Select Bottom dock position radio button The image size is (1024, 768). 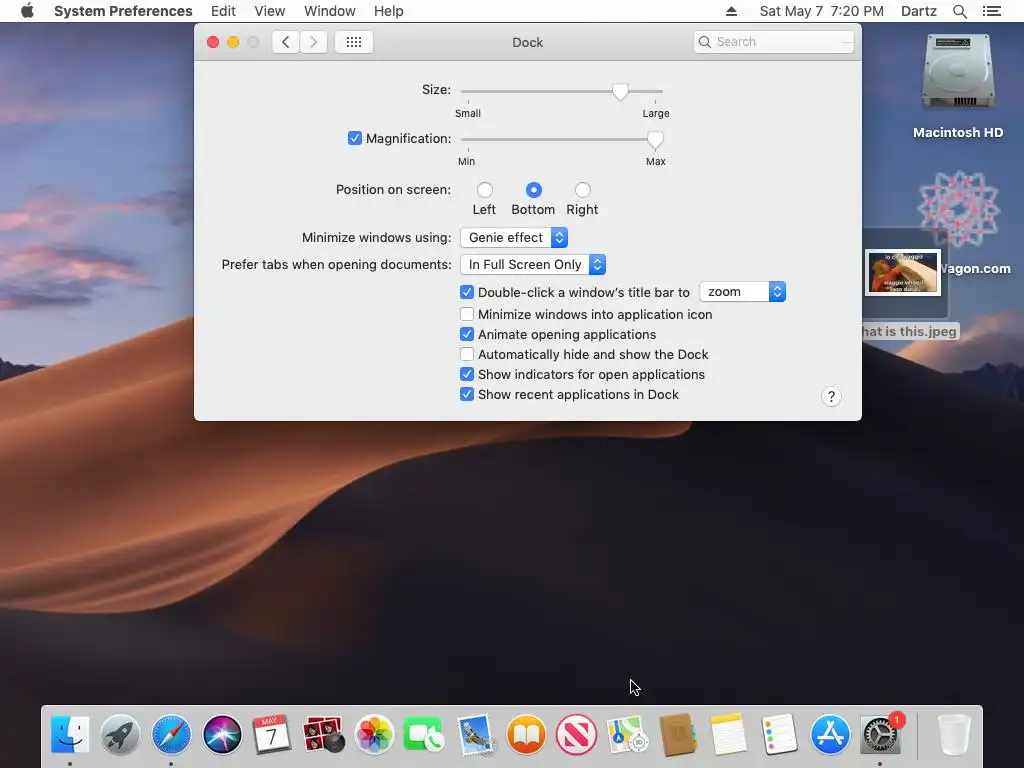click(x=534, y=190)
